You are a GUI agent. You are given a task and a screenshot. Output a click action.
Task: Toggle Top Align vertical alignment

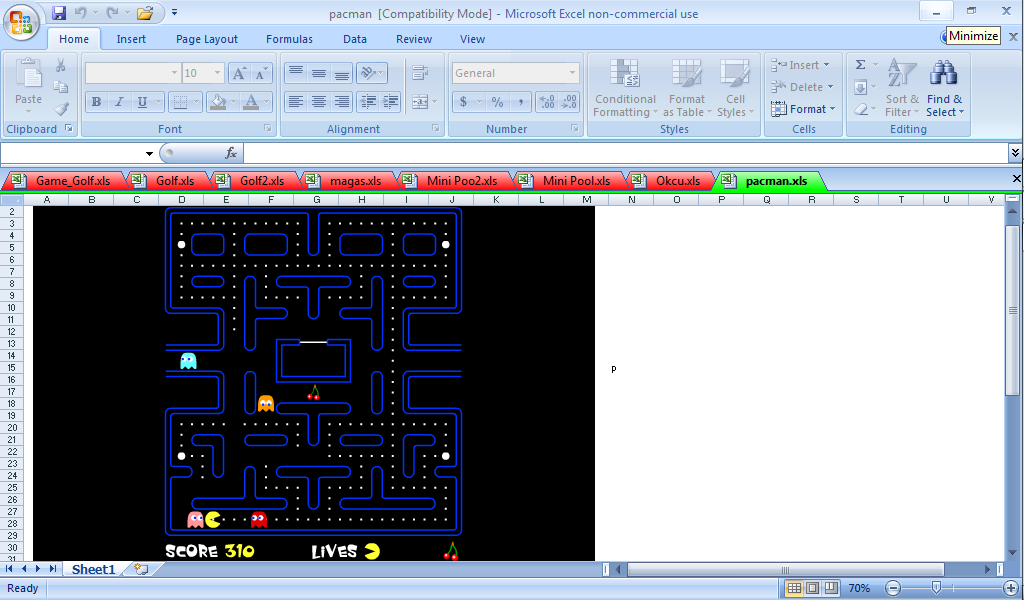tap(296, 72)
